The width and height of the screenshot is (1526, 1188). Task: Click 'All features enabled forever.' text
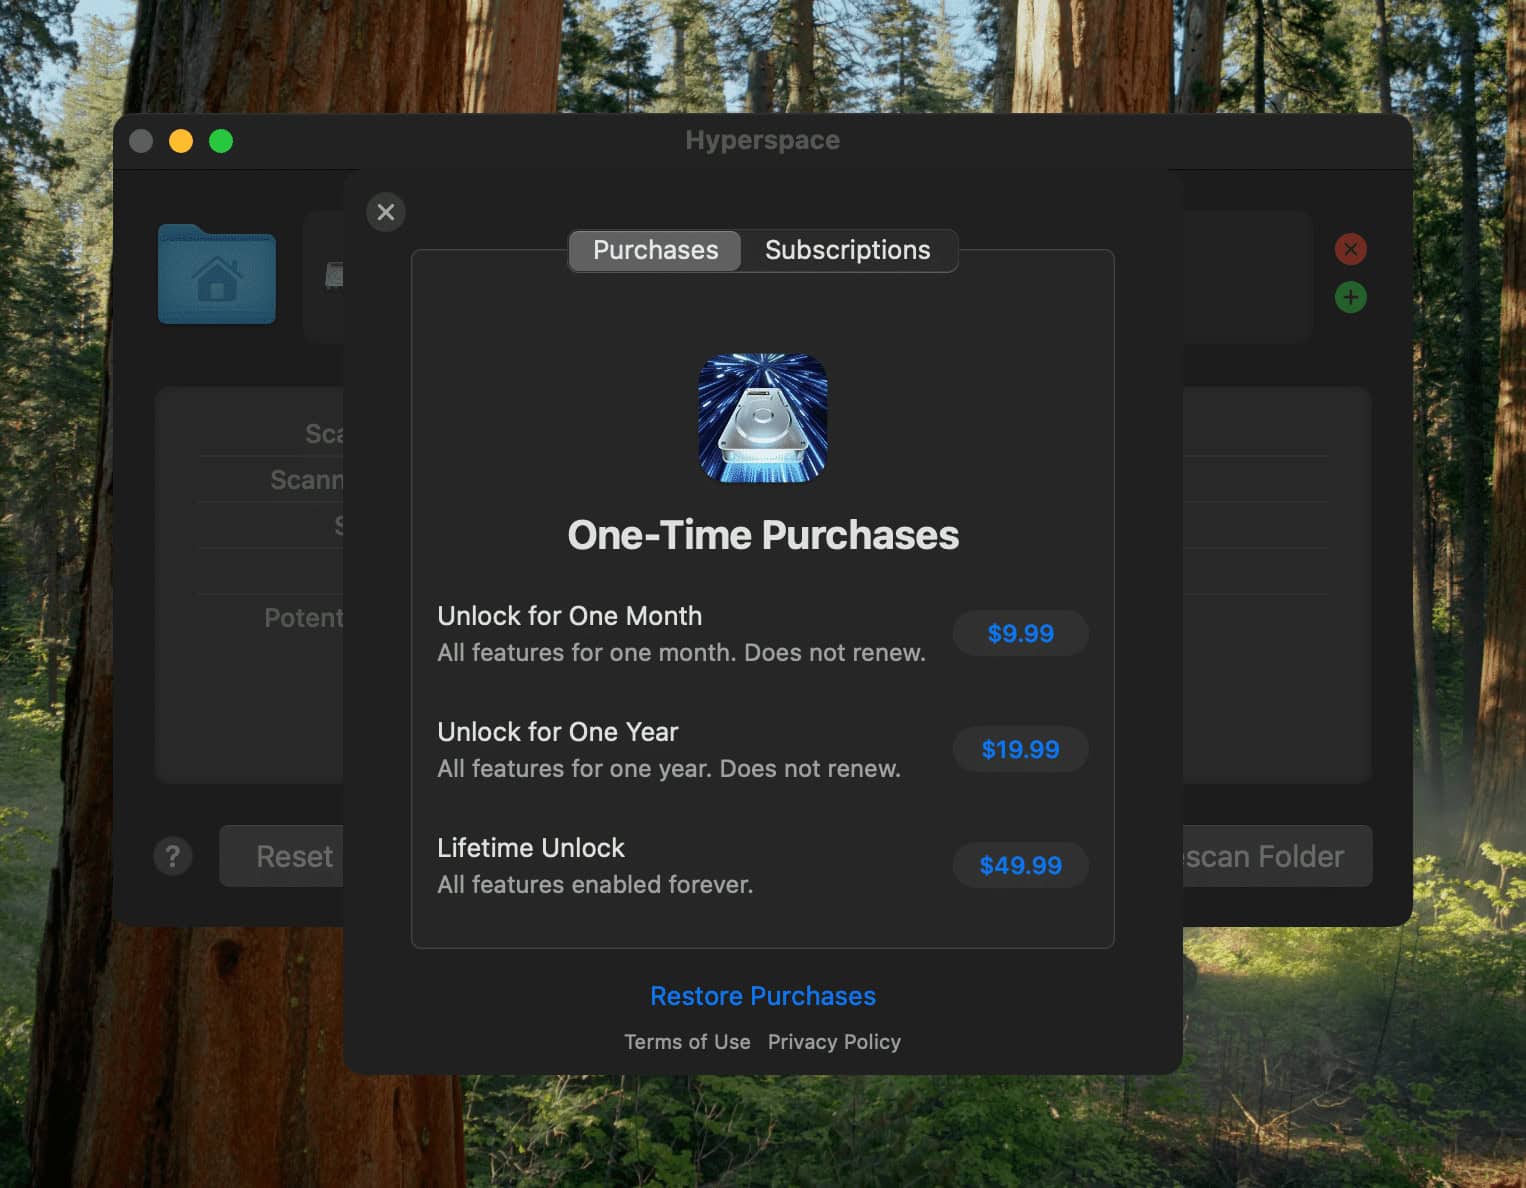pyautogui.click(x=595, y=885)
